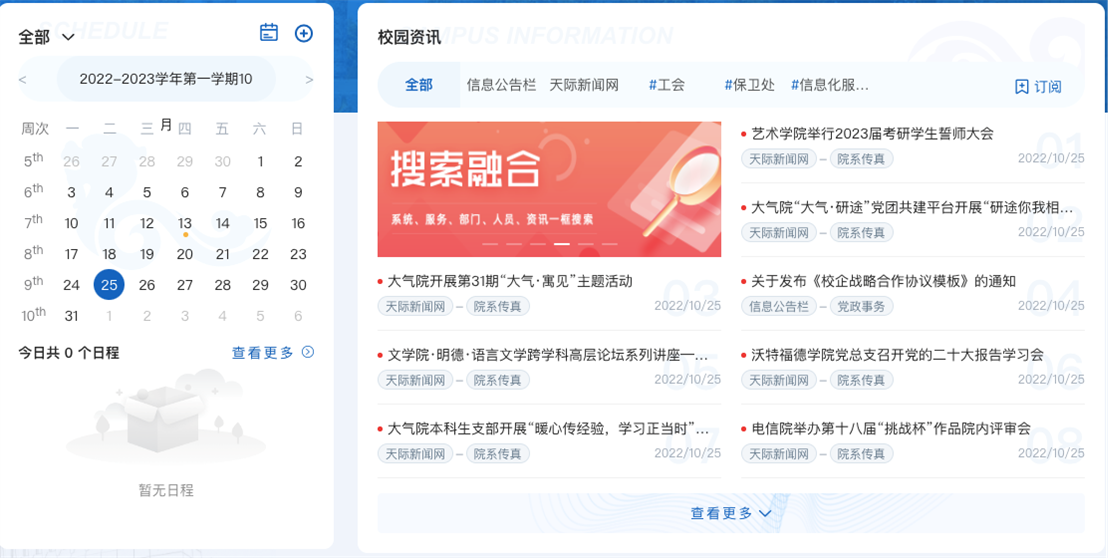
Task: Select date 13 in the calendar
Action: (185, 223)
